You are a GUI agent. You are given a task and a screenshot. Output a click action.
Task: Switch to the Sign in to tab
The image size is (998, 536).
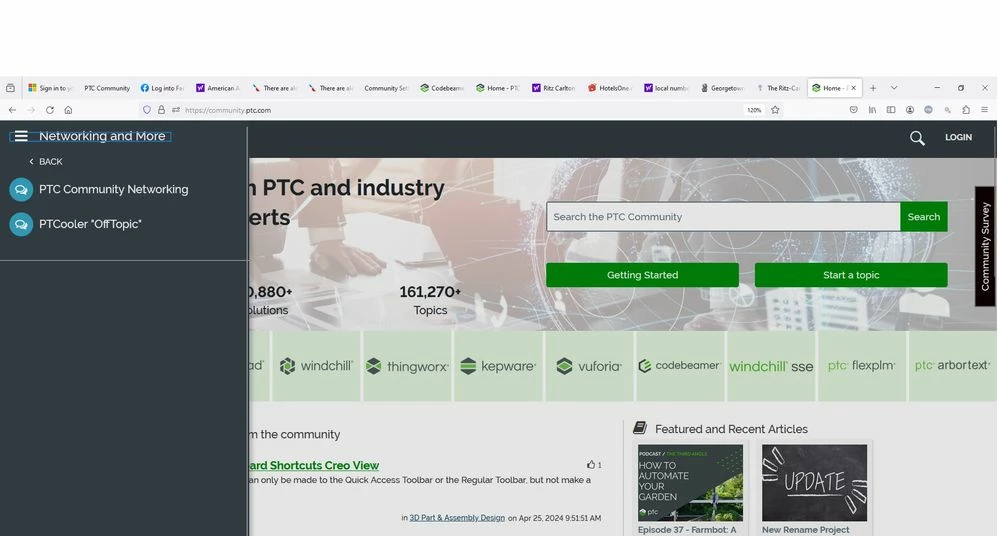[x=50, y=88]
